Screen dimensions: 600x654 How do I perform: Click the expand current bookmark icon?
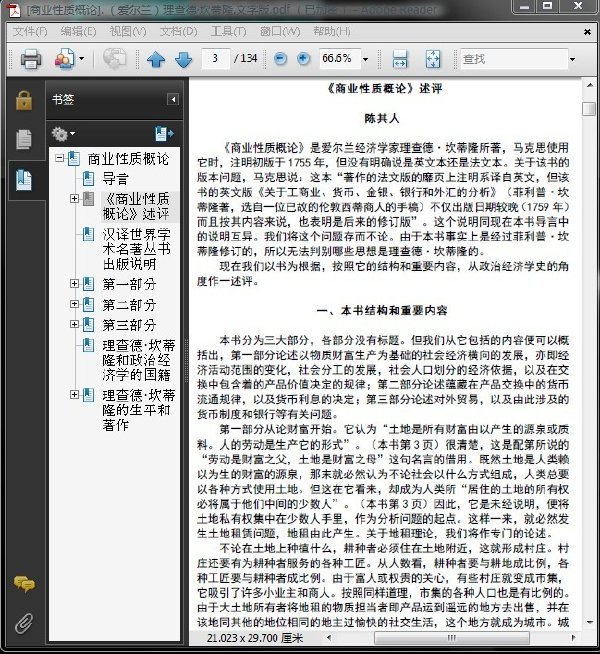[x=164, y=133]
